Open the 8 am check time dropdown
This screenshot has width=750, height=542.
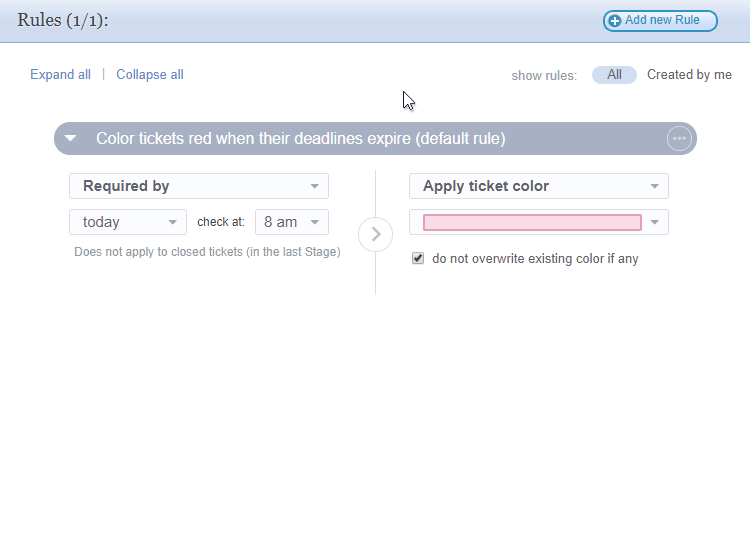[x=291, y=222]
